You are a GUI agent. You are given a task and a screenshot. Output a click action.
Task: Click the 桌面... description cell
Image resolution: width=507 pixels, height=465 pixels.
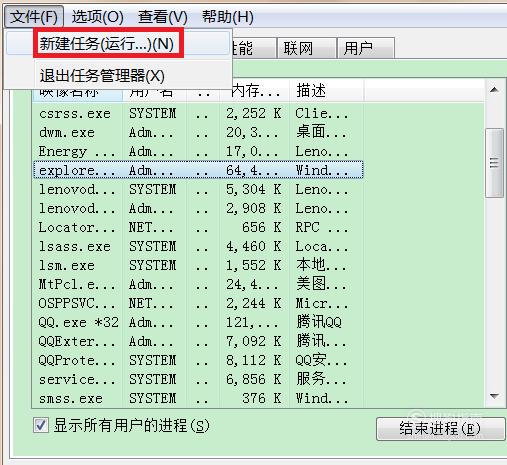(322, 132)
